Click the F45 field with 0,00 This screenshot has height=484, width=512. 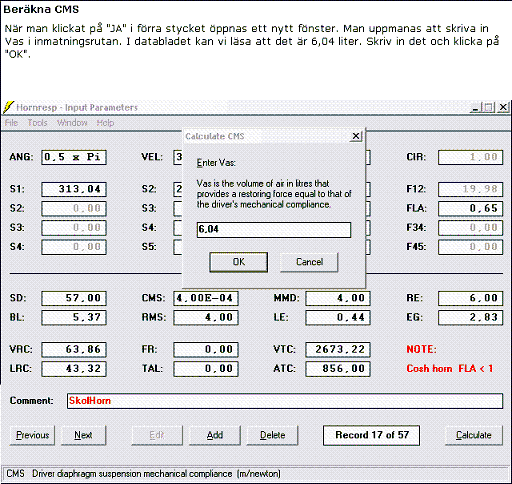click(470, 247)
